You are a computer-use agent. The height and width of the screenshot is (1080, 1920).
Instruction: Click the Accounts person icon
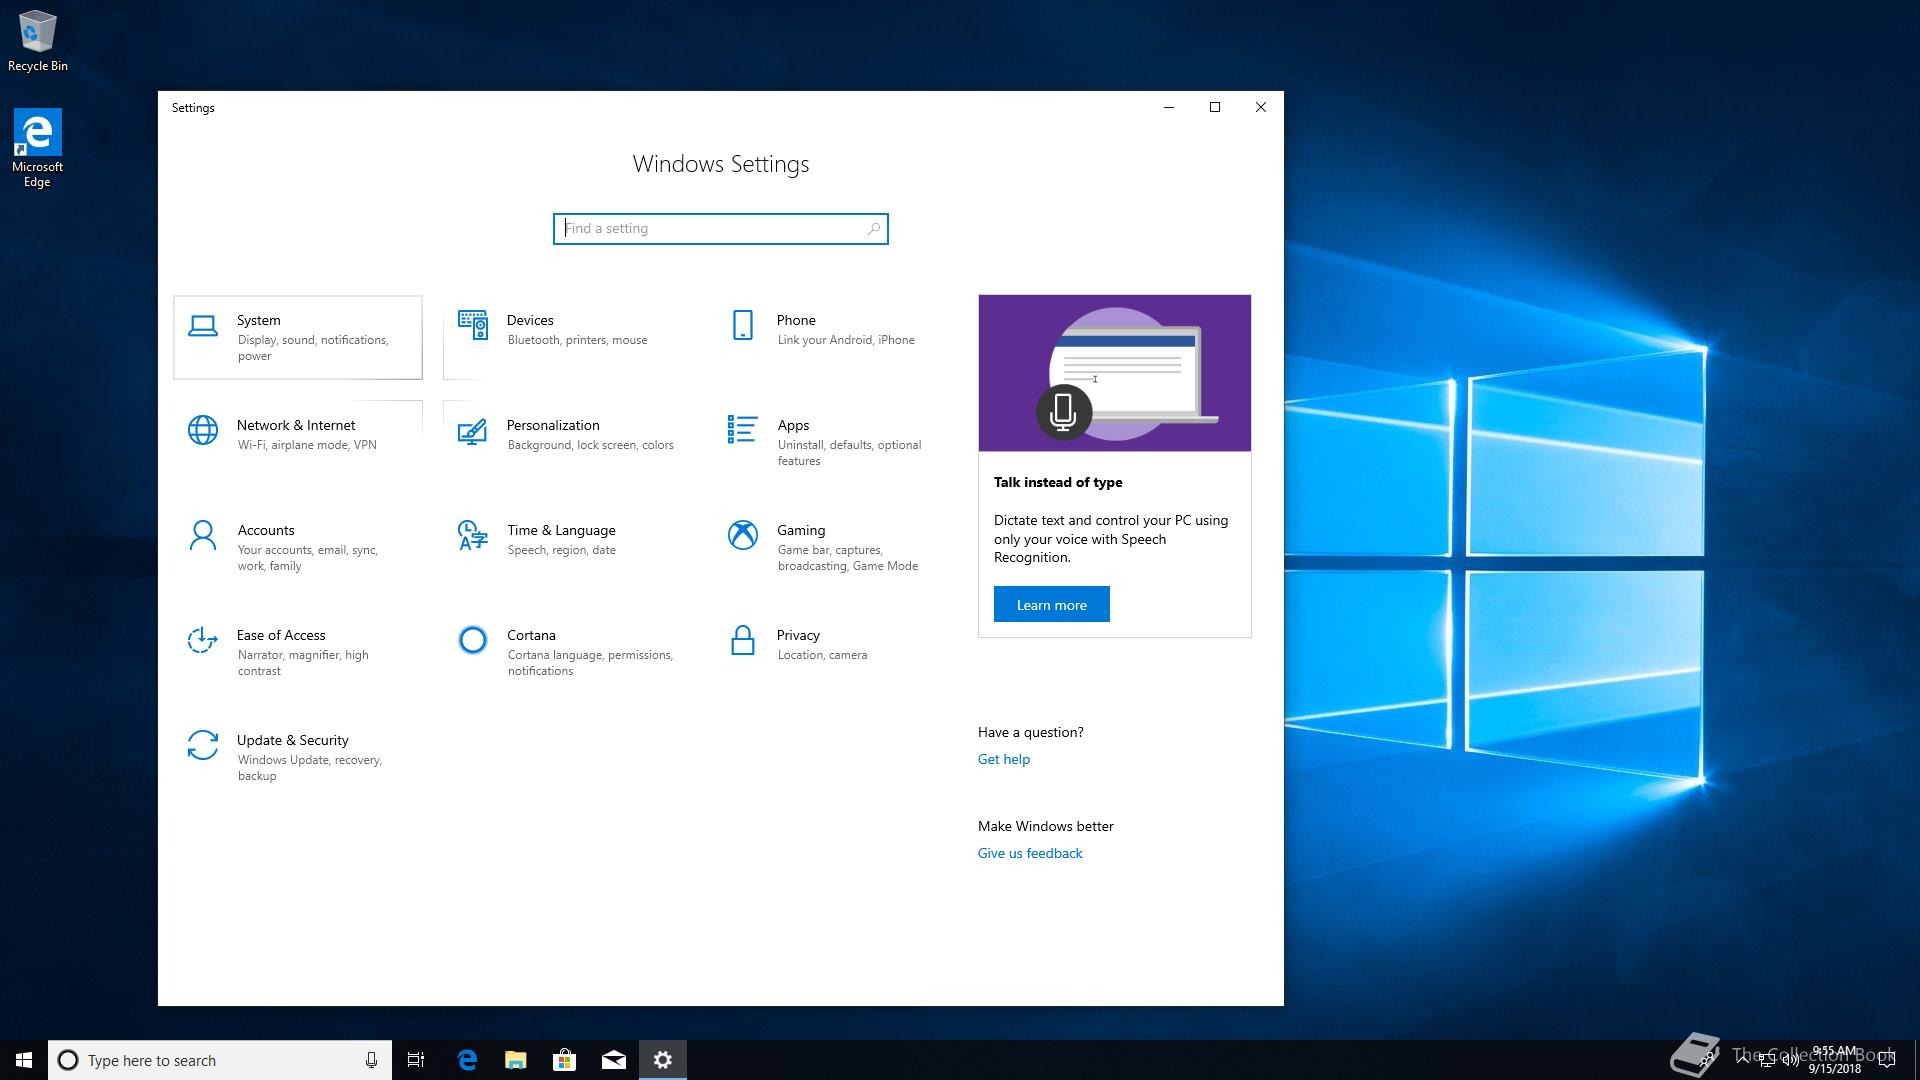pos(203,536)
